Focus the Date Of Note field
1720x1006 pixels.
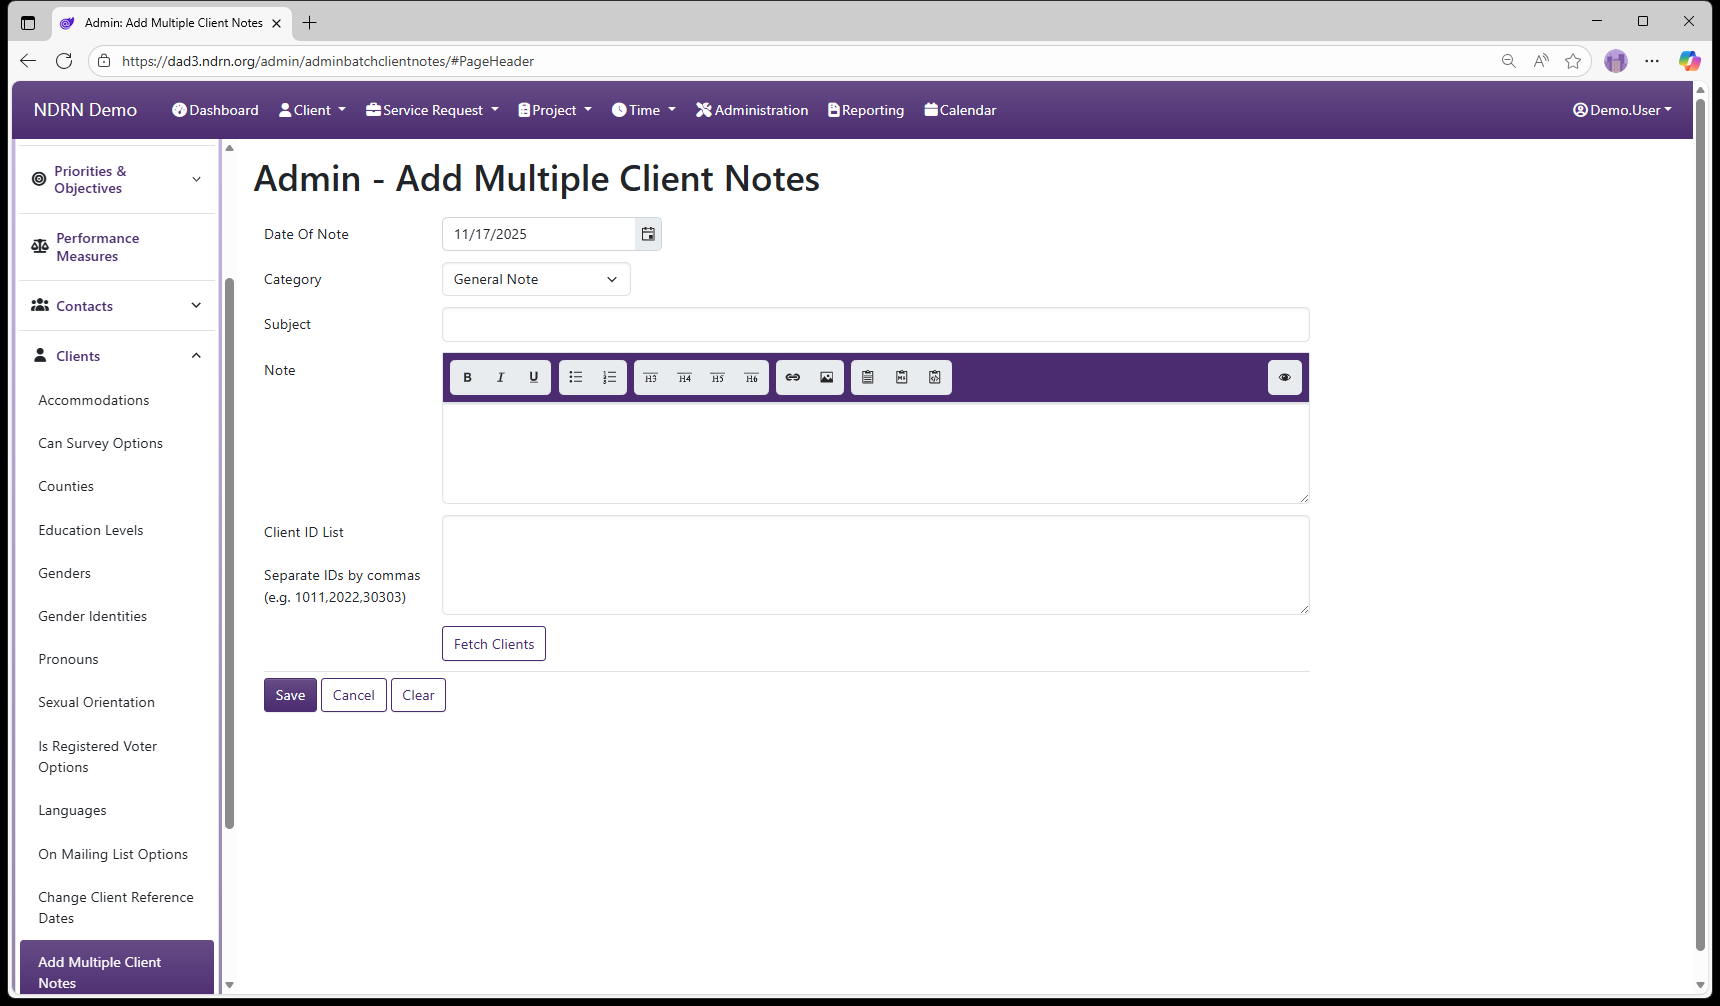tap(539, 234)
